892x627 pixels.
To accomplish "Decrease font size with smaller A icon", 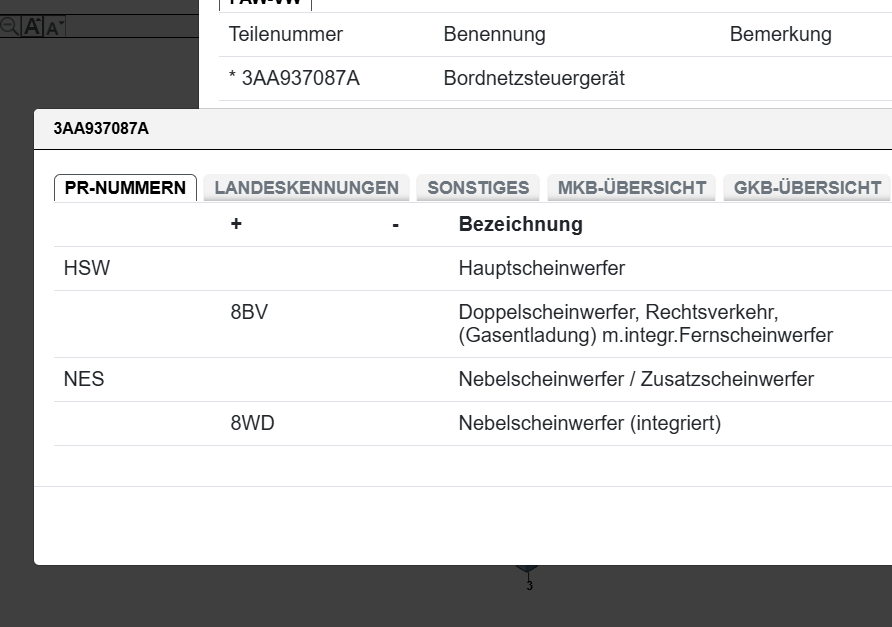I will coord(54,27).
